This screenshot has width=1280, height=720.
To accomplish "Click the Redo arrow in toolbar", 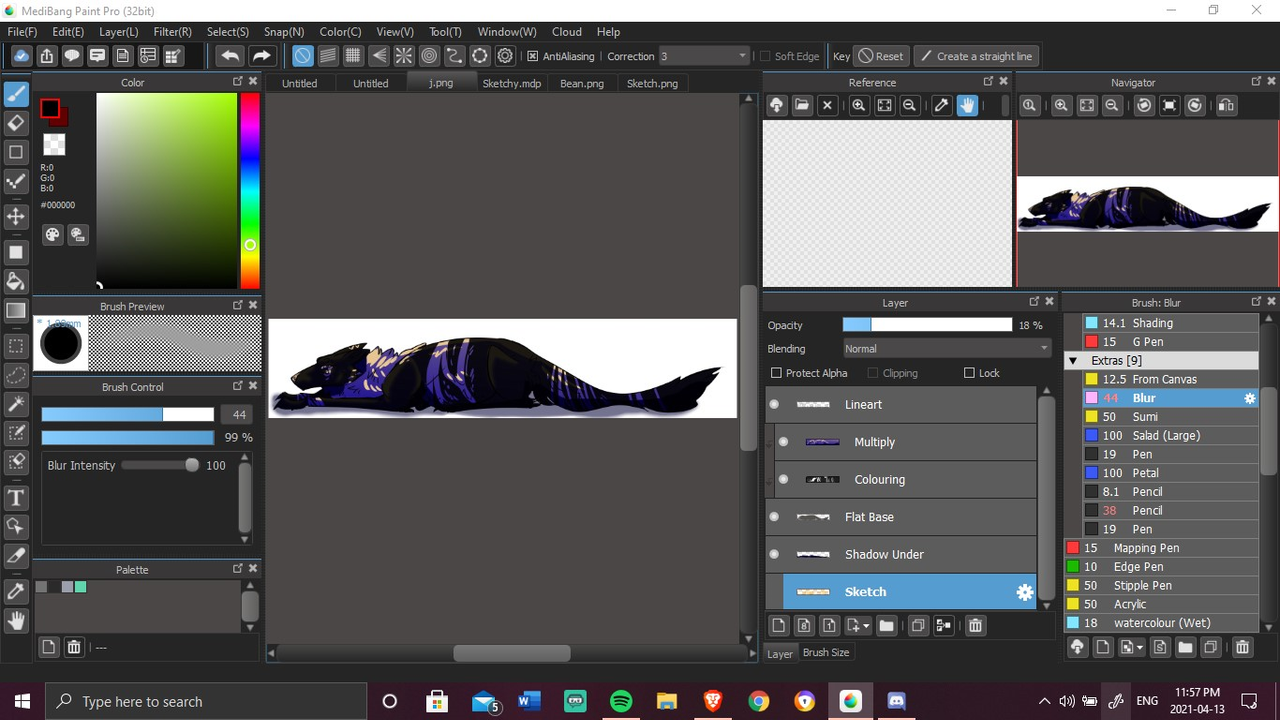I will (262, 56).
